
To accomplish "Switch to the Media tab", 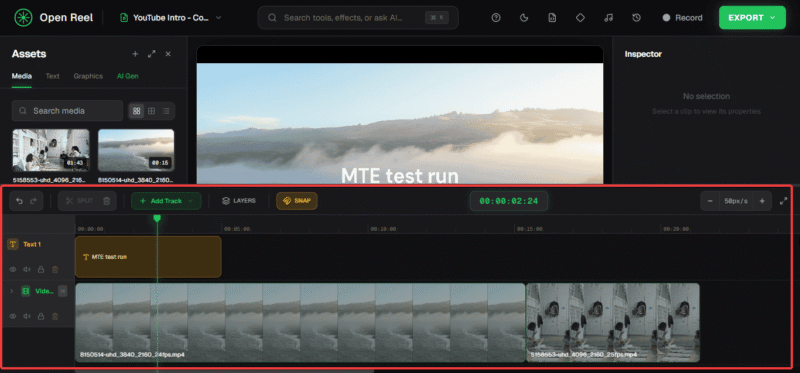I will click(x=22, y=76).
